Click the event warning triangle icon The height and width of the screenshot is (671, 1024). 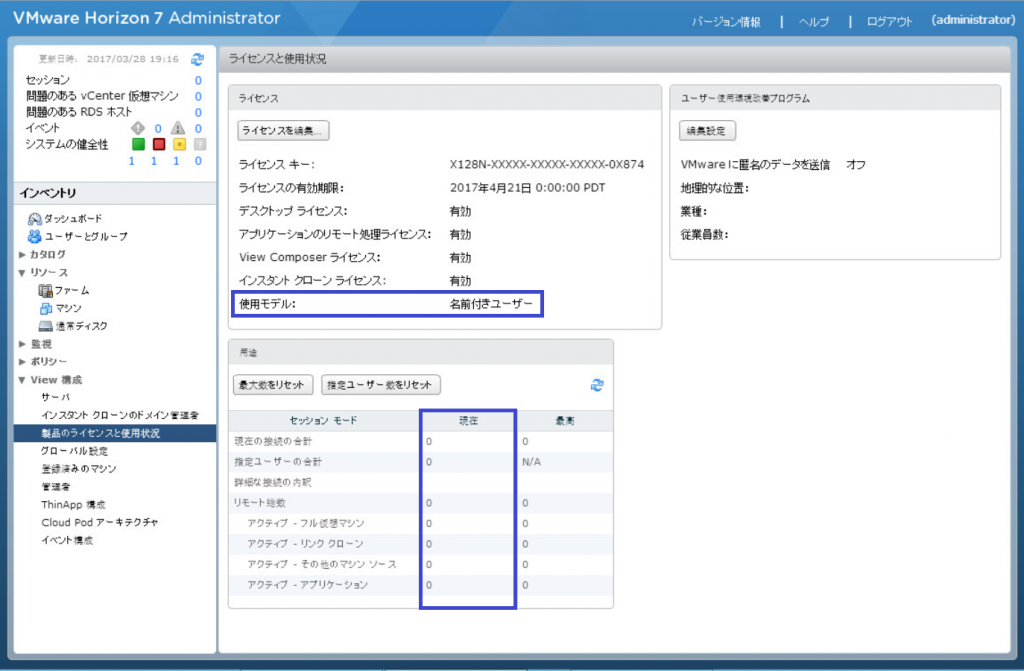[x=178, y=128]
